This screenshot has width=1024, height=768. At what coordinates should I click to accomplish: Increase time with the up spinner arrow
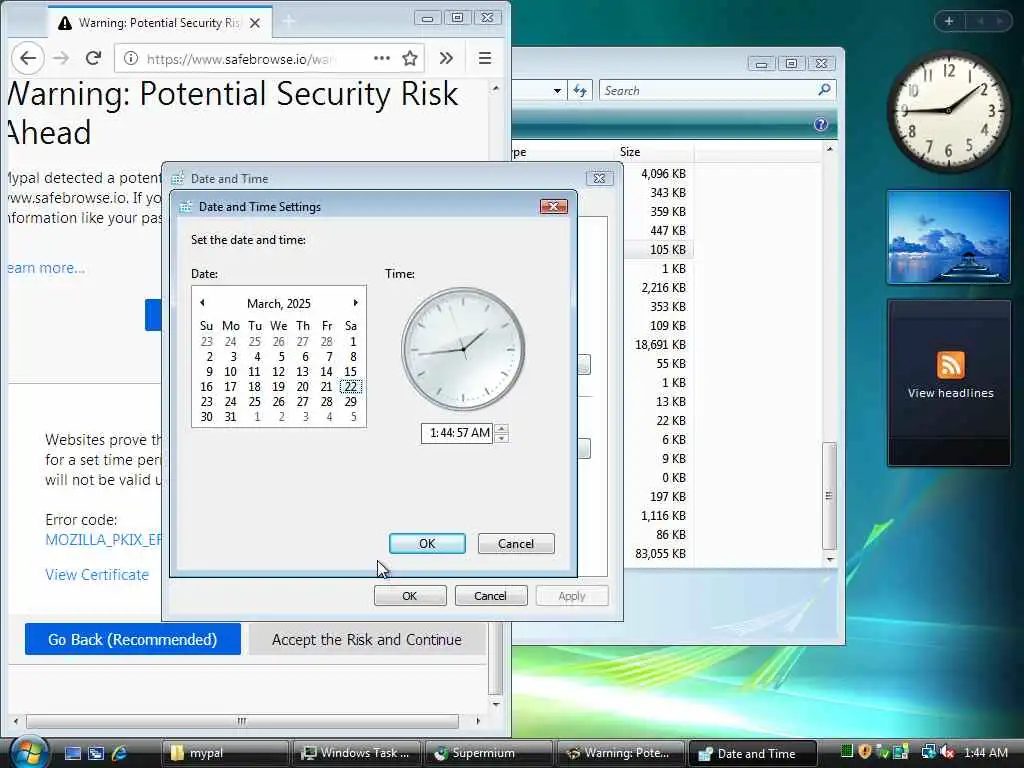[x=502, y=428]
